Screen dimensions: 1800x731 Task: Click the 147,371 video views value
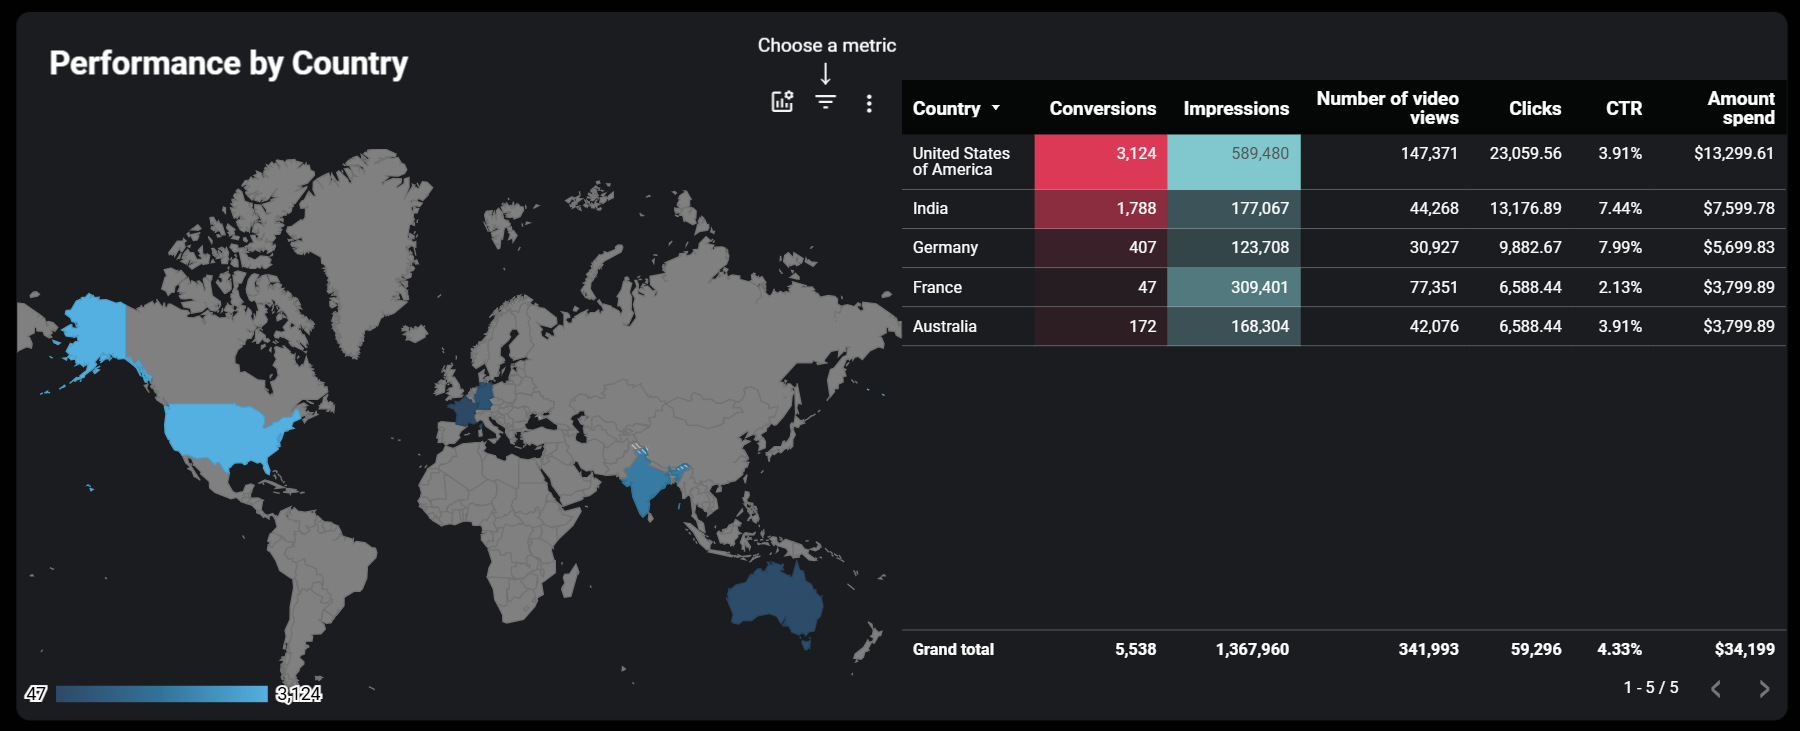click(1429, 153)
